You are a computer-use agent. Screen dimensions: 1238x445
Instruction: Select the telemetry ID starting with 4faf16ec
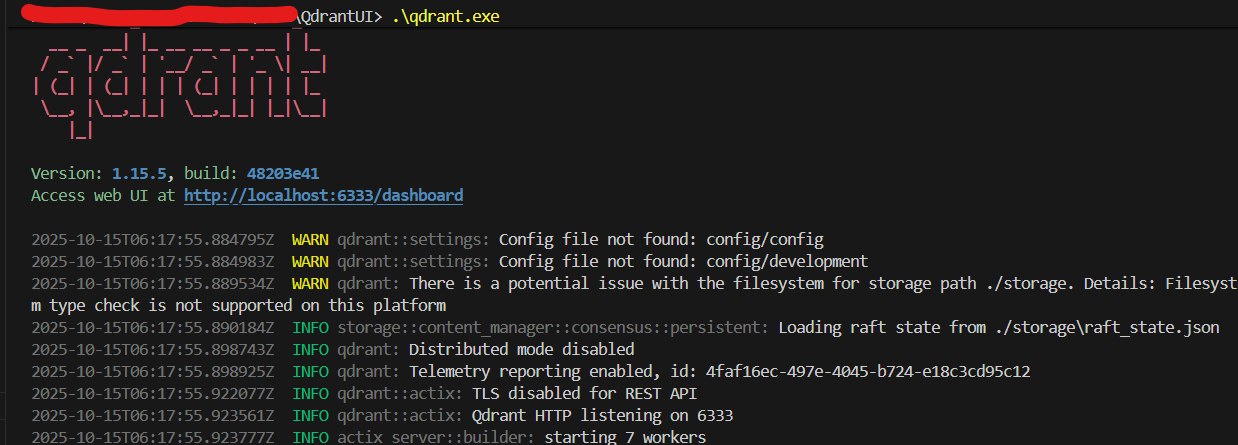(x=867, y=372)
